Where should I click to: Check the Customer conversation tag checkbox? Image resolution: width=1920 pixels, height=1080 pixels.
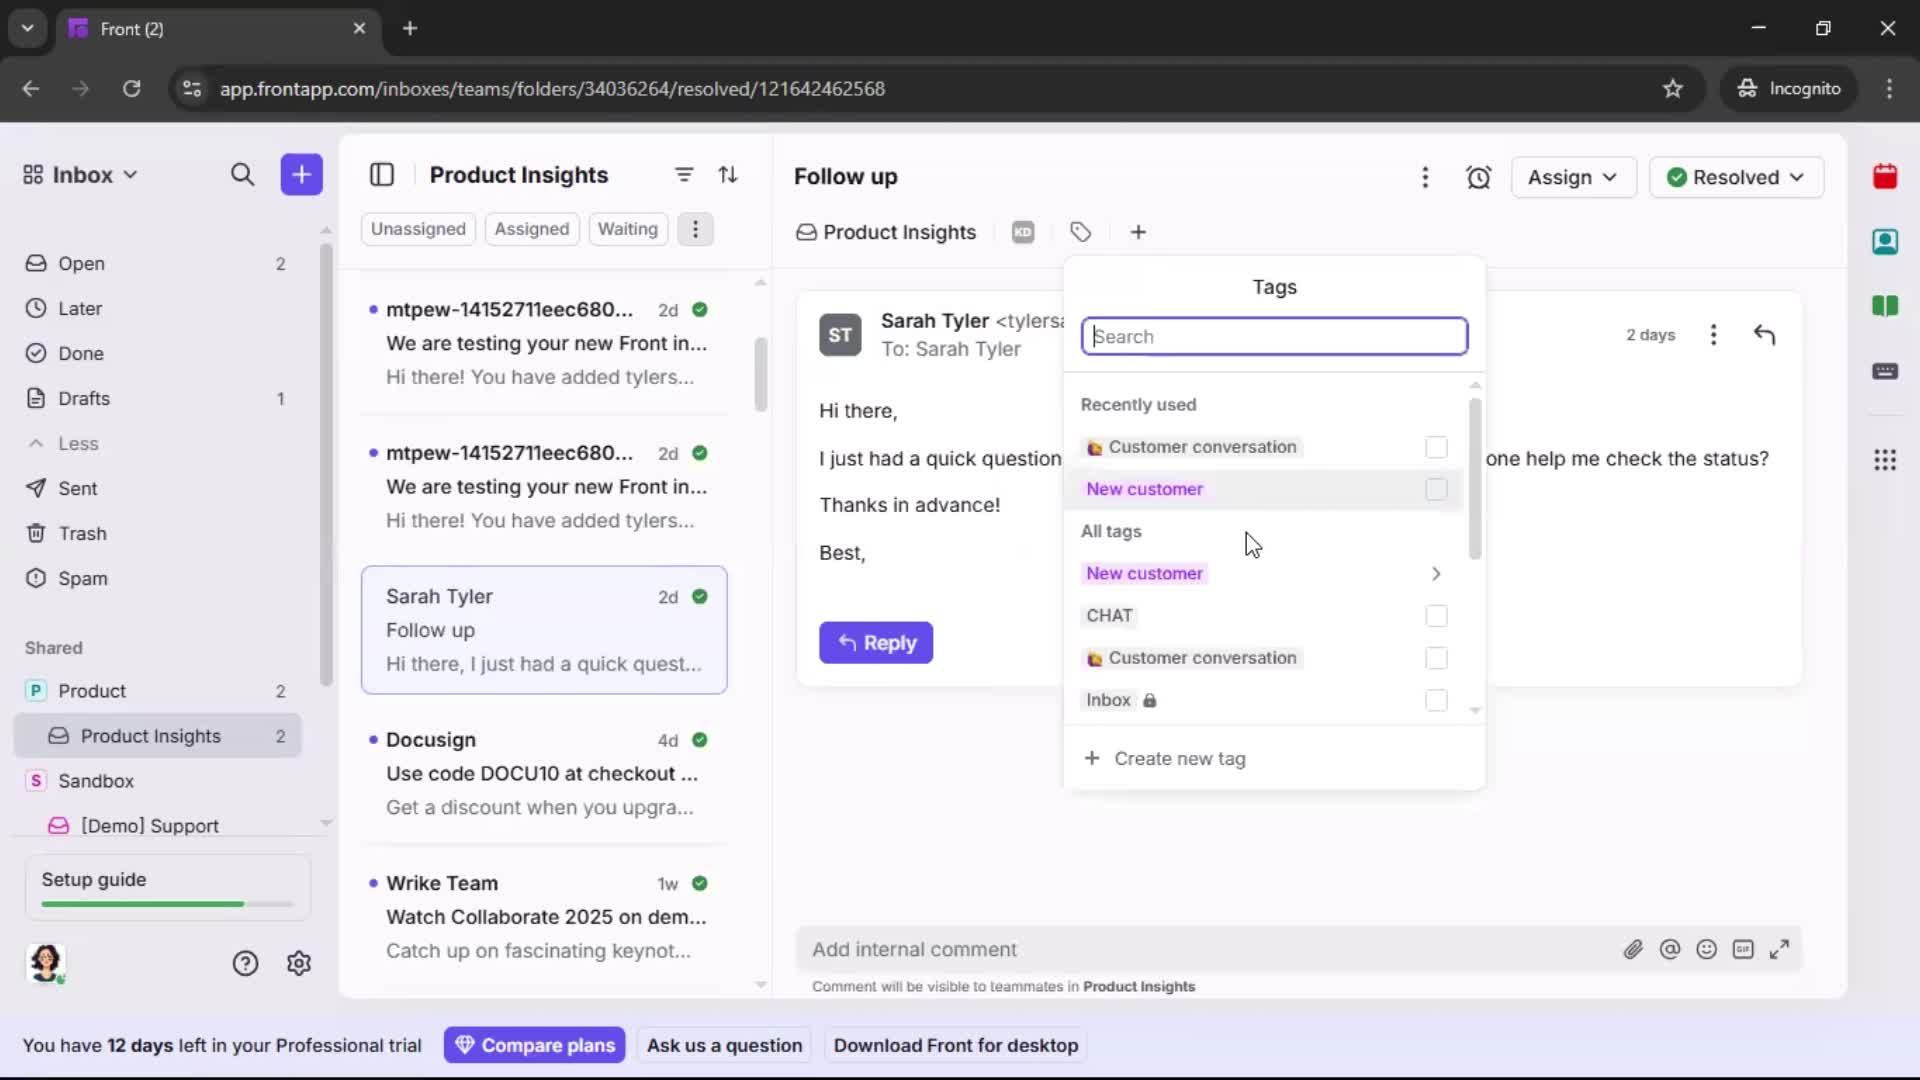click(x=1436, y=447)
